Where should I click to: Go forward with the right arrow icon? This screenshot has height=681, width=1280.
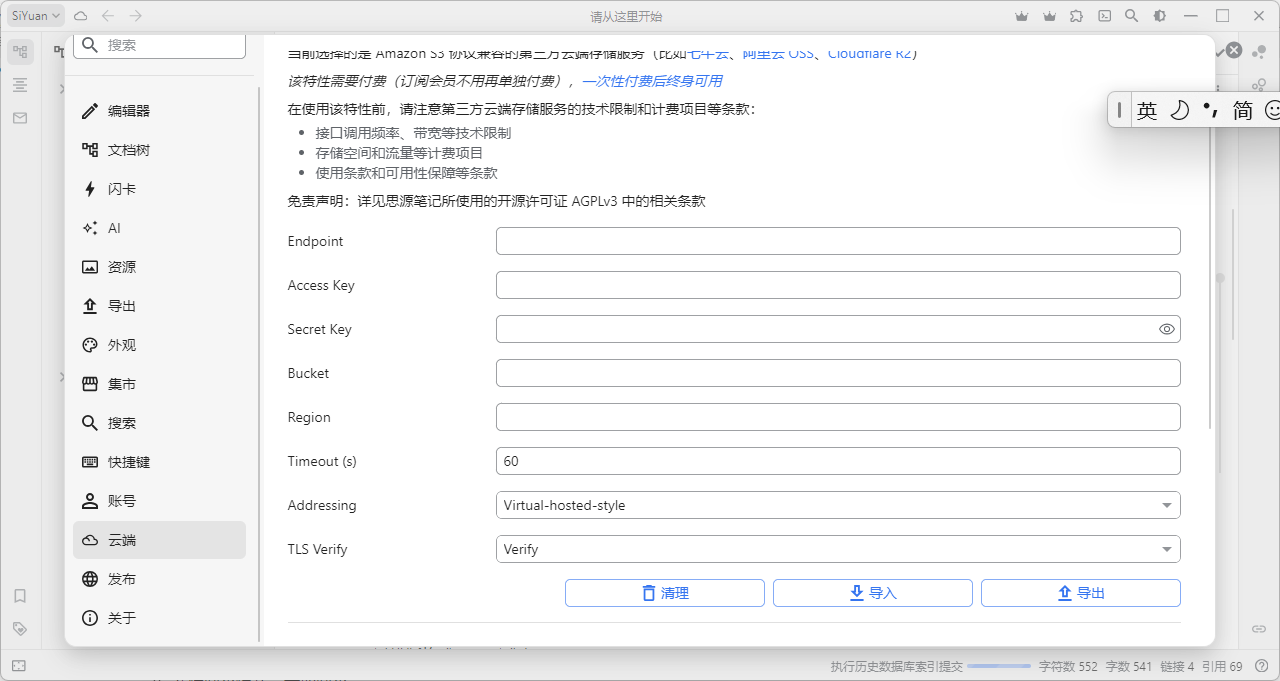coord(136,16)
